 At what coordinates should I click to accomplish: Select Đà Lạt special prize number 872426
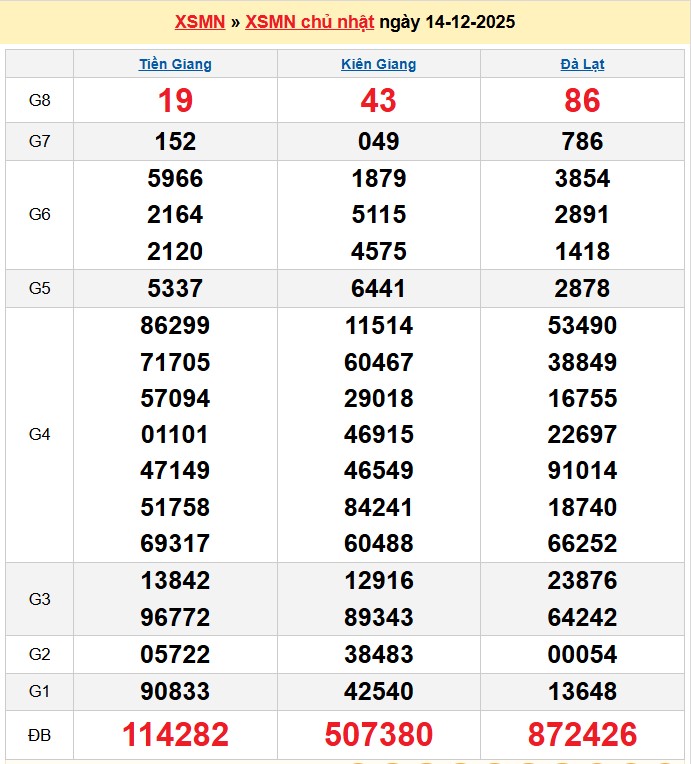click(582, 735)
